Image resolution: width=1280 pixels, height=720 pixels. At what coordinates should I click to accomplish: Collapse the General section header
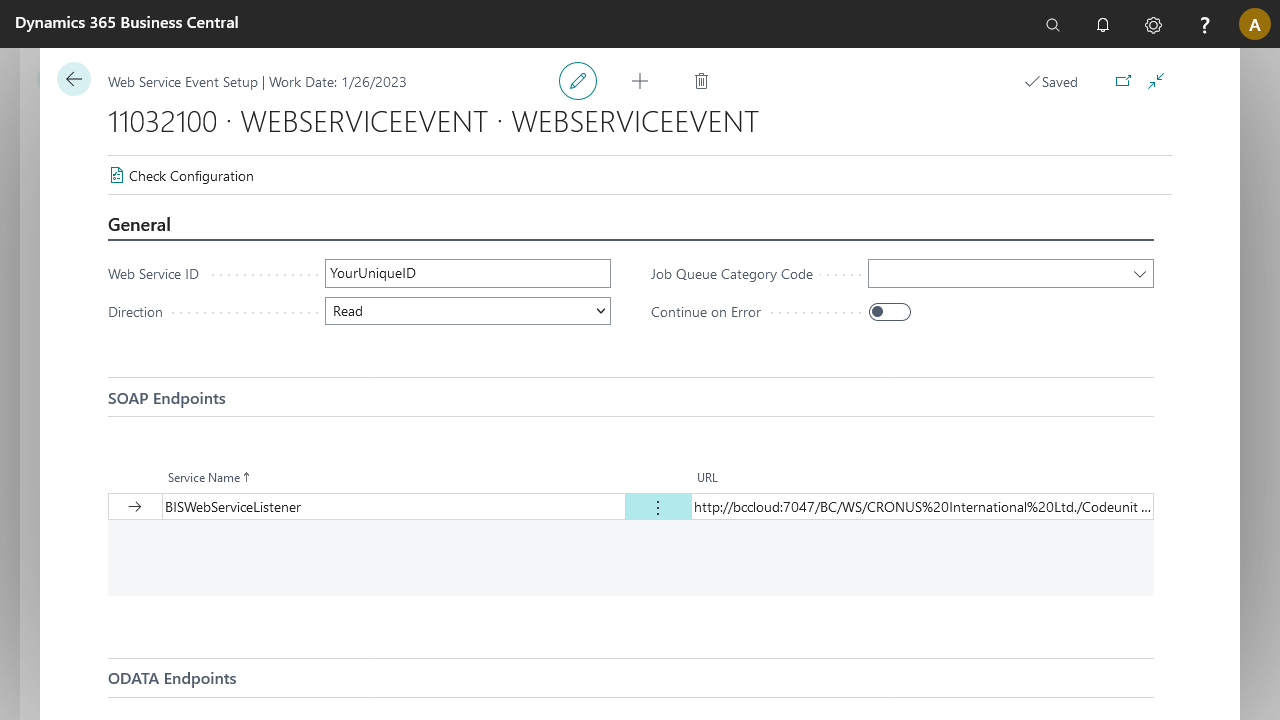coord(139,225)
